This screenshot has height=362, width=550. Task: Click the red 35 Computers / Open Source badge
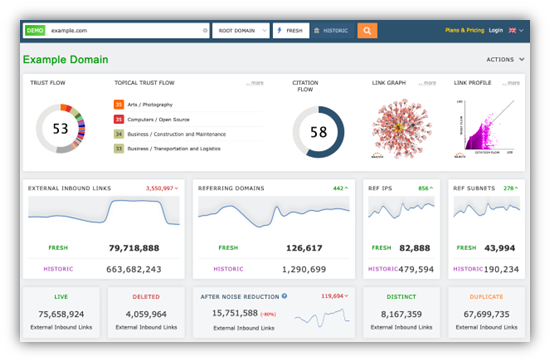(x=119, y=119)
